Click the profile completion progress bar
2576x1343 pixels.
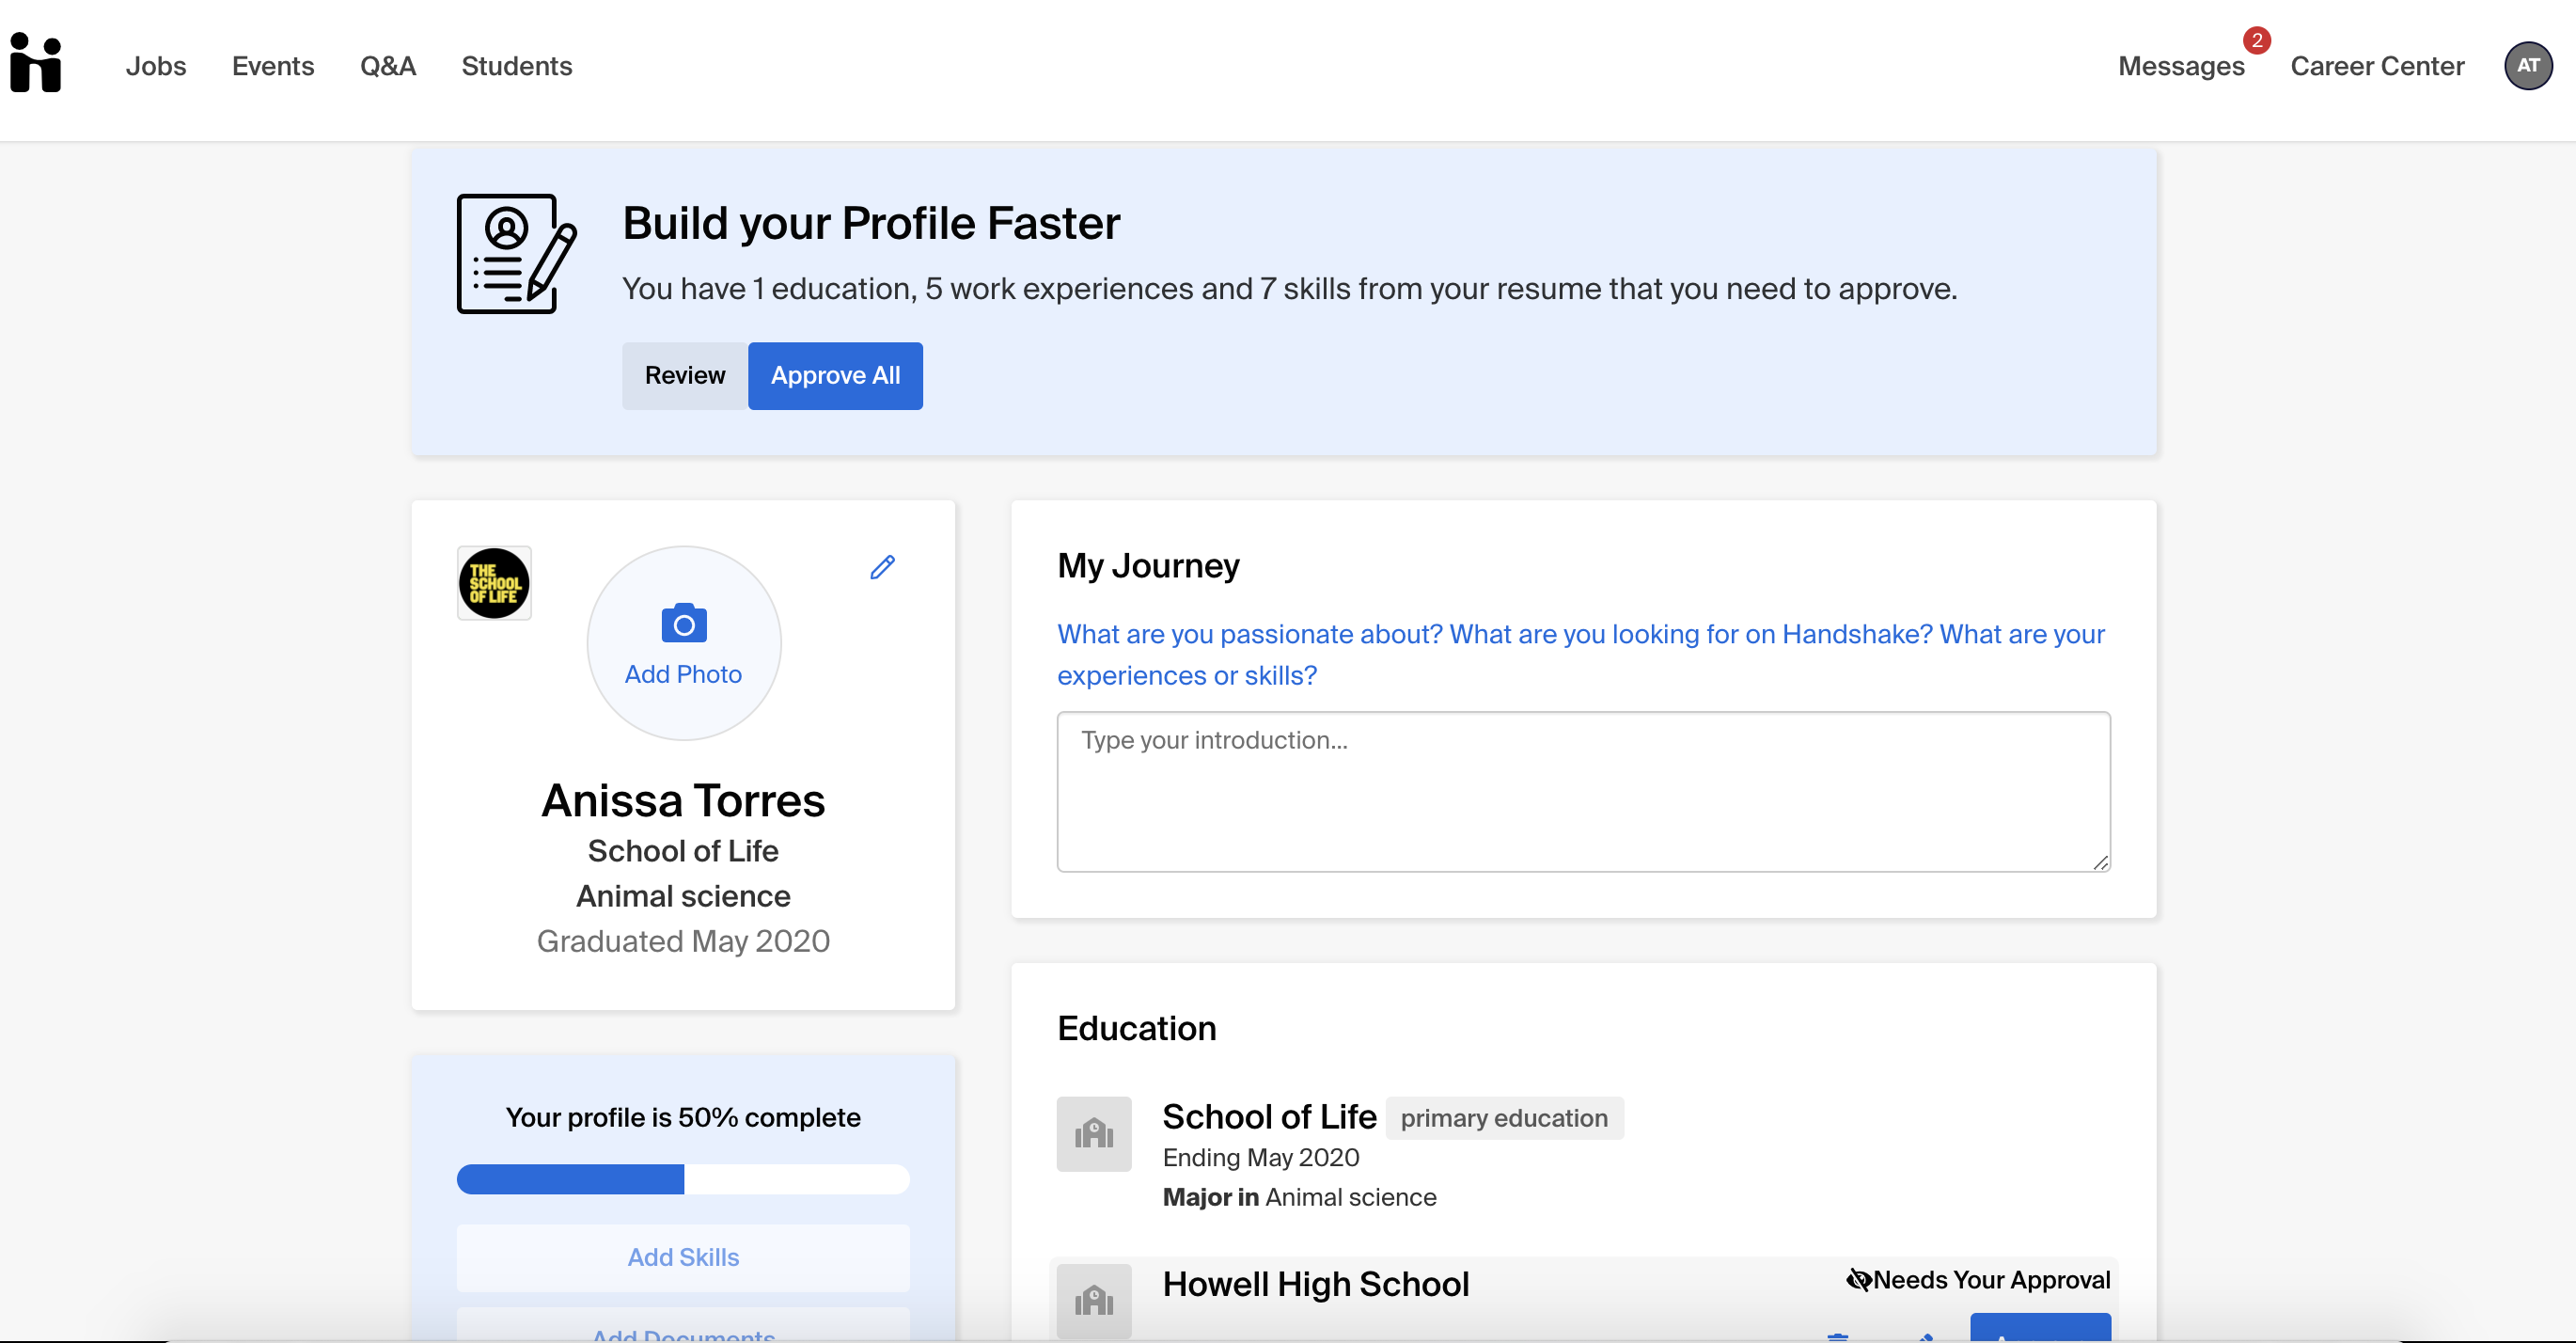(683, 1179)
